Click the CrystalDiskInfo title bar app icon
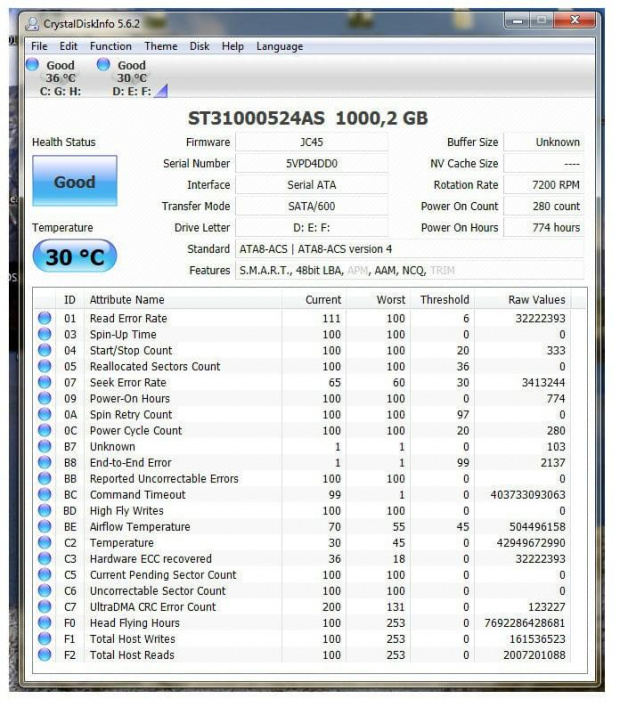This screenshot has height=707, width=620. click(x=32, y=23)
